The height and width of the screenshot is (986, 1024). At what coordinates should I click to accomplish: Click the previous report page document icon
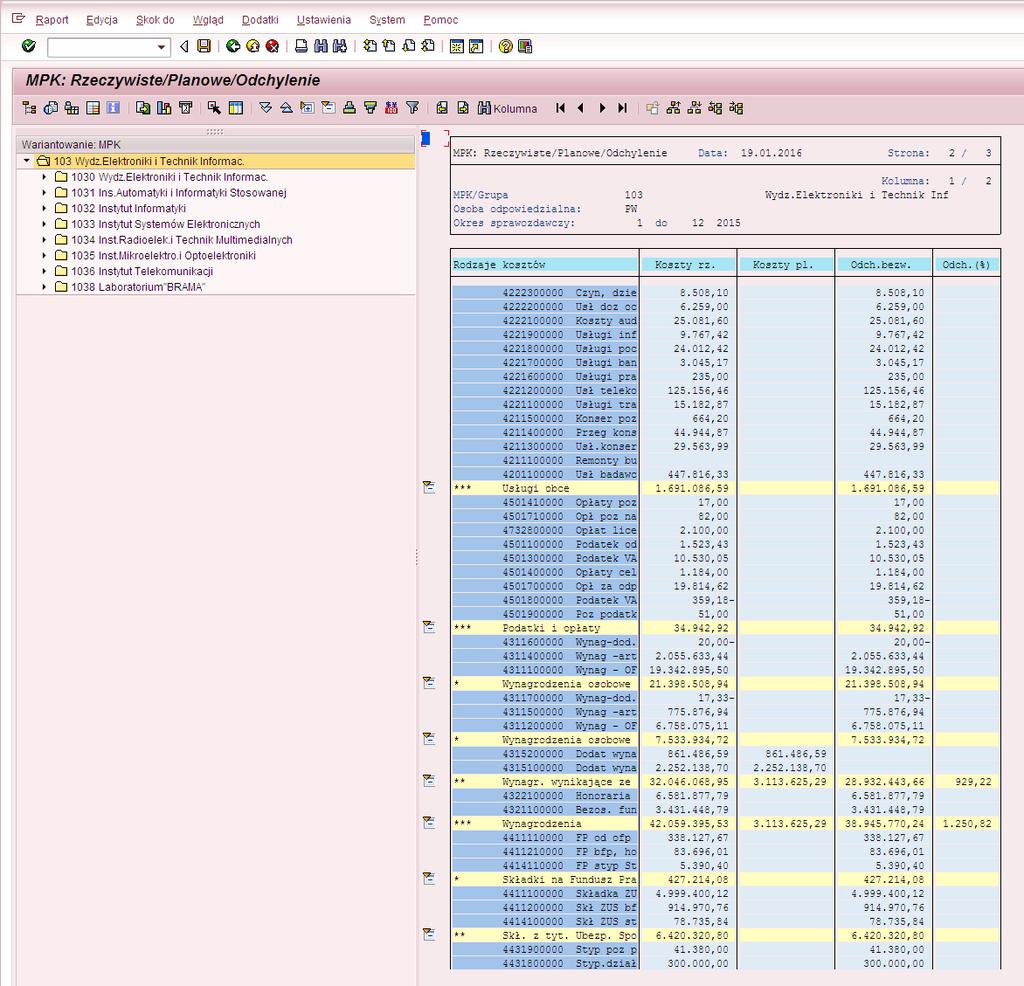point(442,108)
